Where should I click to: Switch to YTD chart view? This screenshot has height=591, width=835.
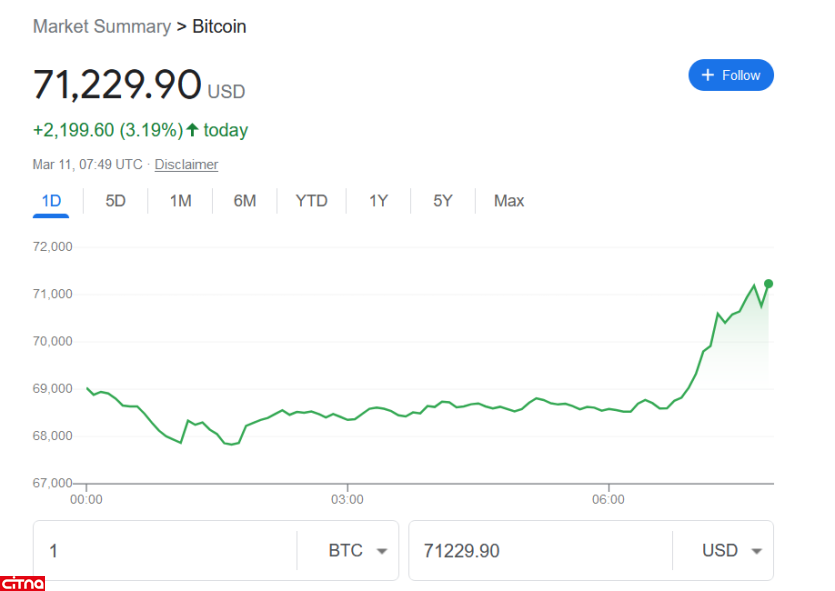[311, 201]
